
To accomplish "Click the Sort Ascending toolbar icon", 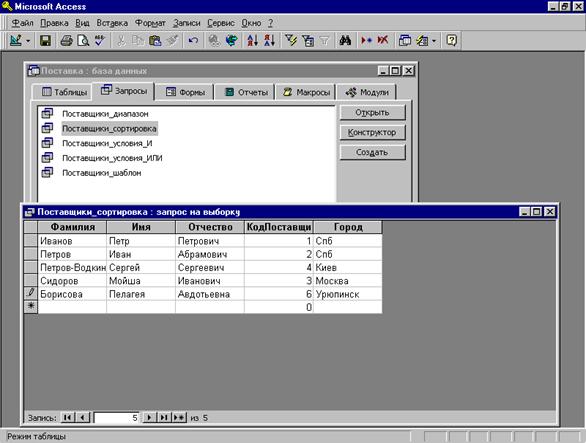I will tap(252, 40).
